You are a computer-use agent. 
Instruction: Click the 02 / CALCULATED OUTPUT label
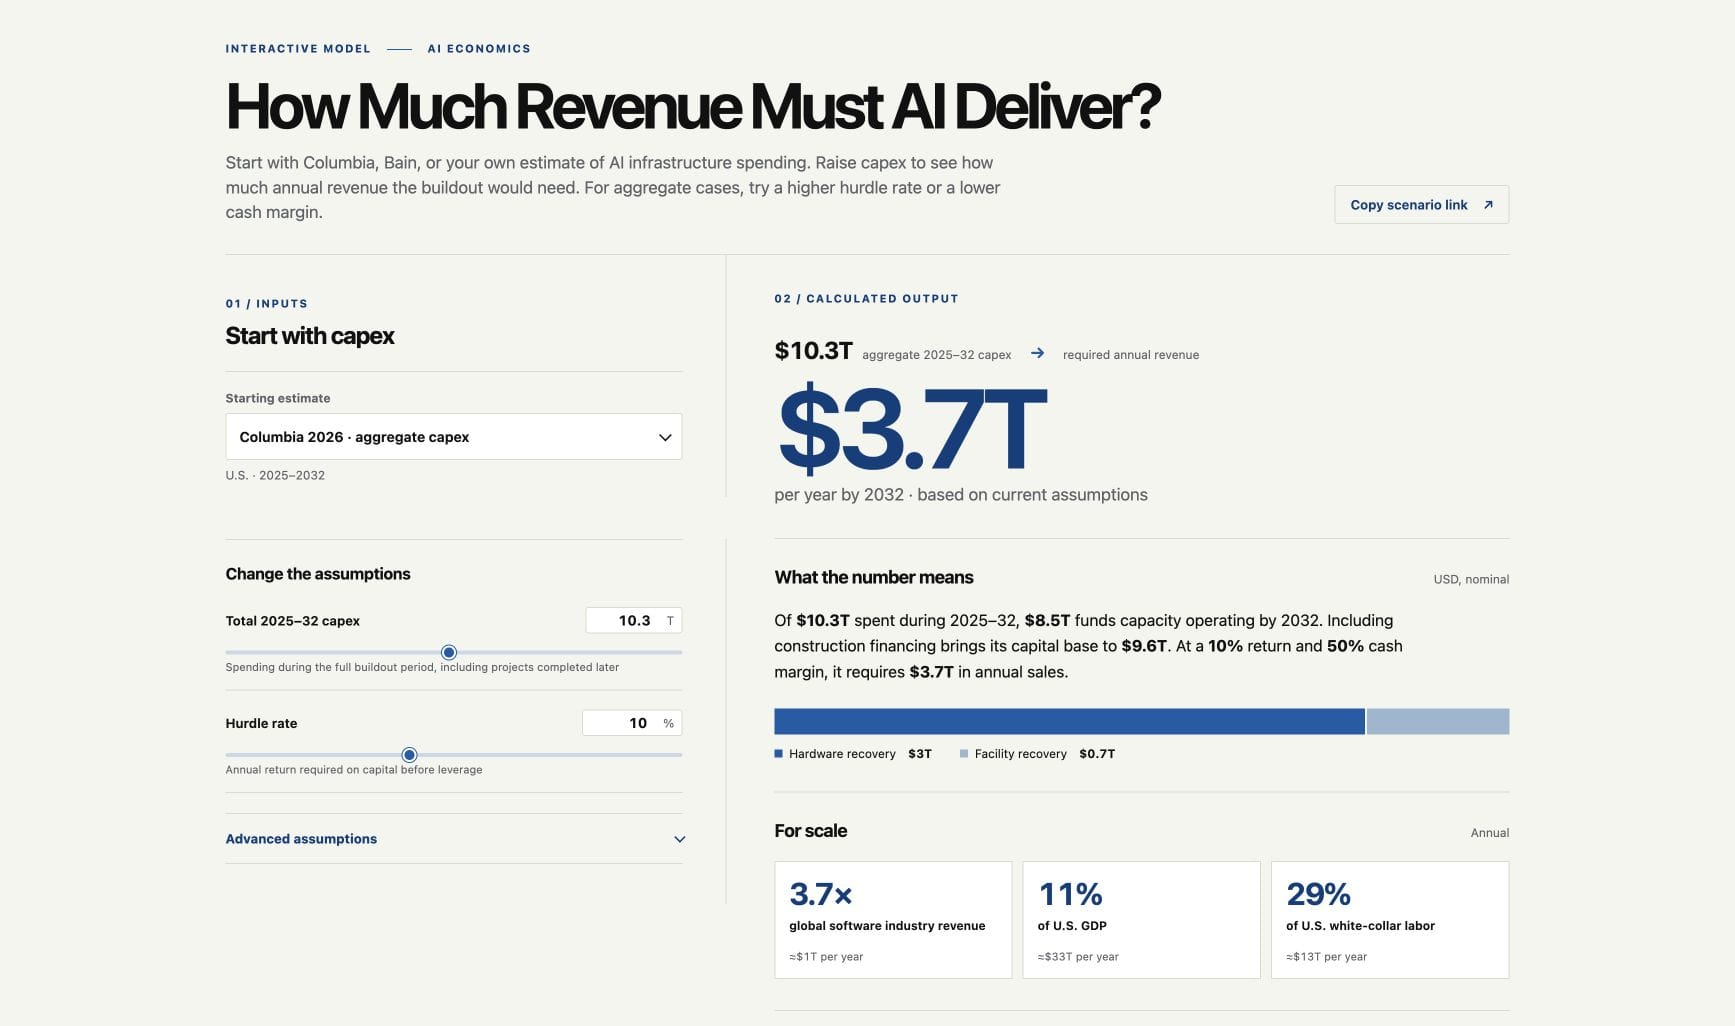point(866,299)
